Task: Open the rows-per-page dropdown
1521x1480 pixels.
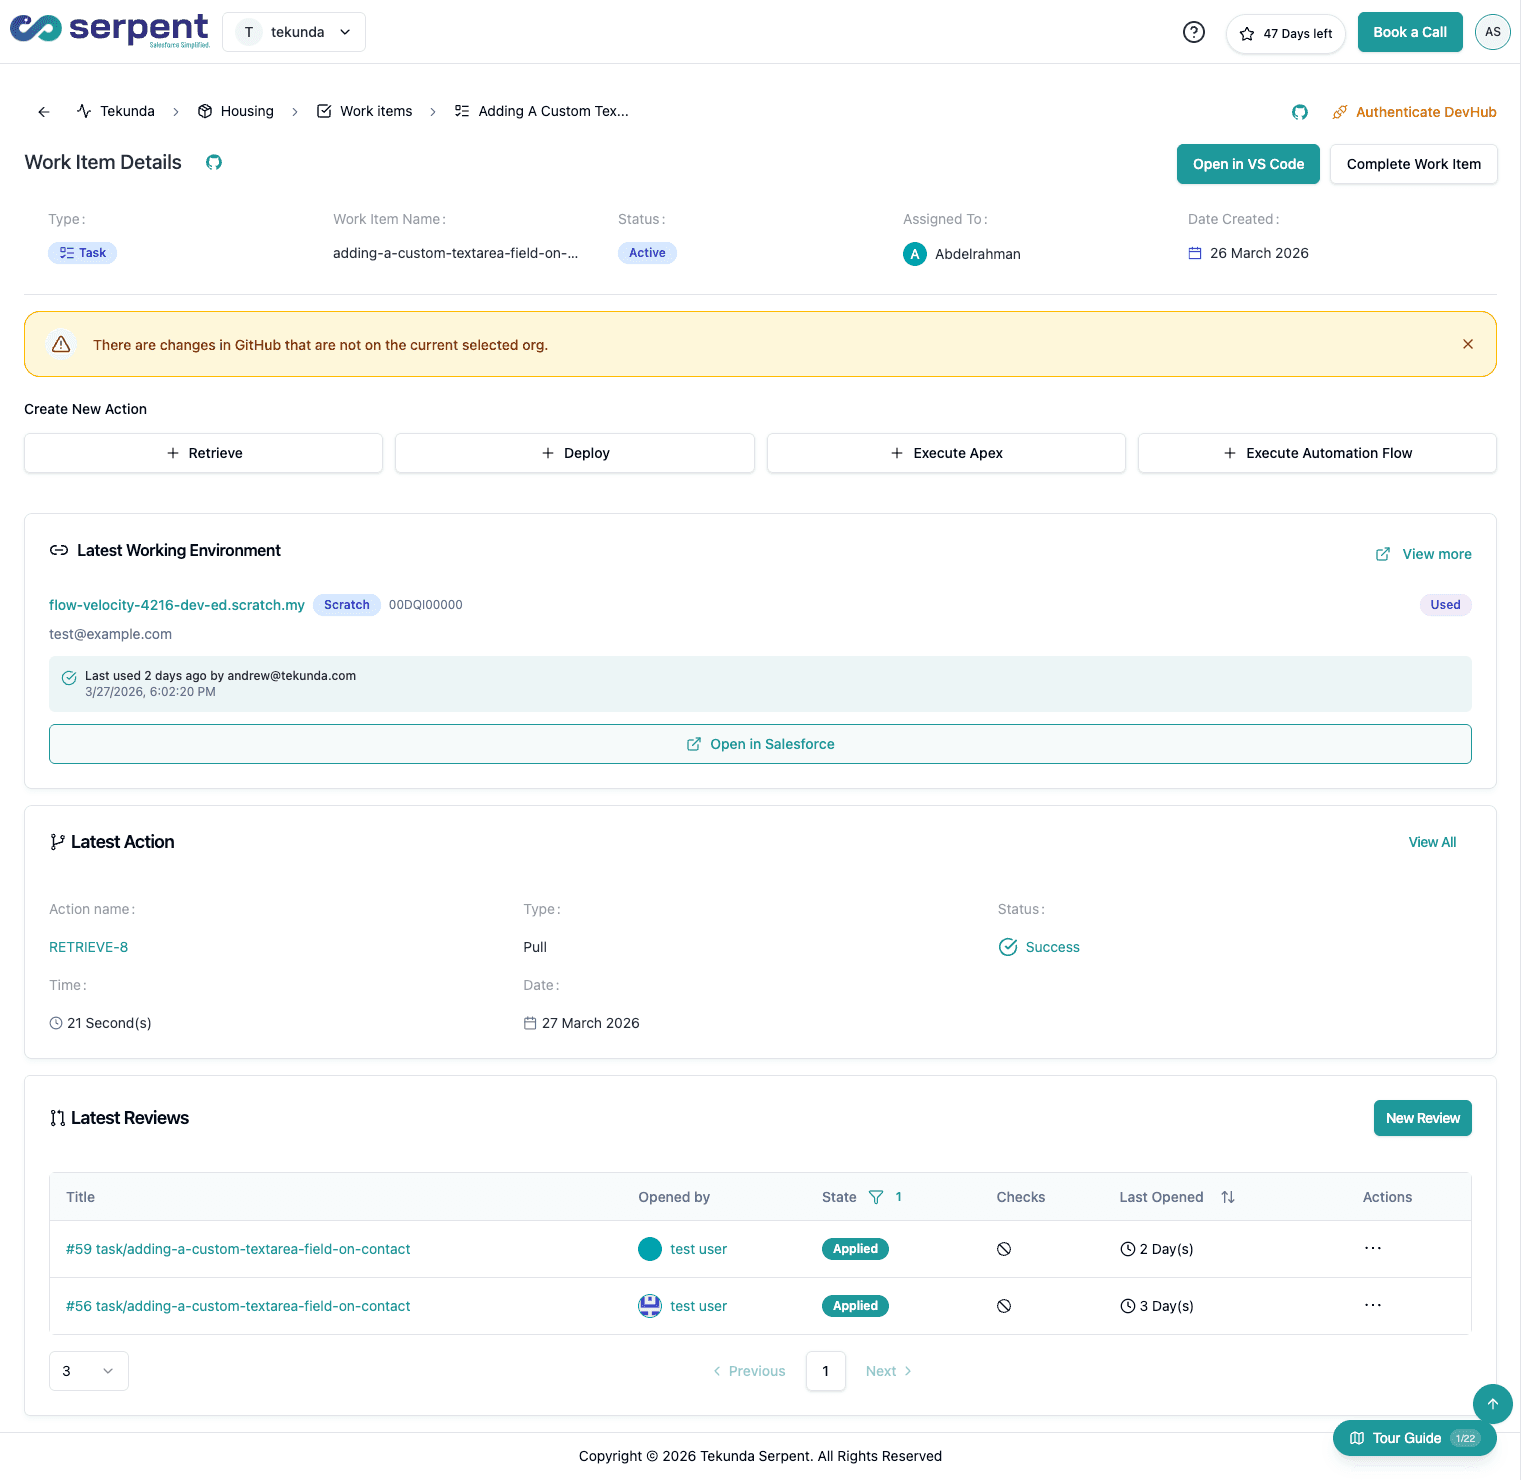Action: point(88,1371)
